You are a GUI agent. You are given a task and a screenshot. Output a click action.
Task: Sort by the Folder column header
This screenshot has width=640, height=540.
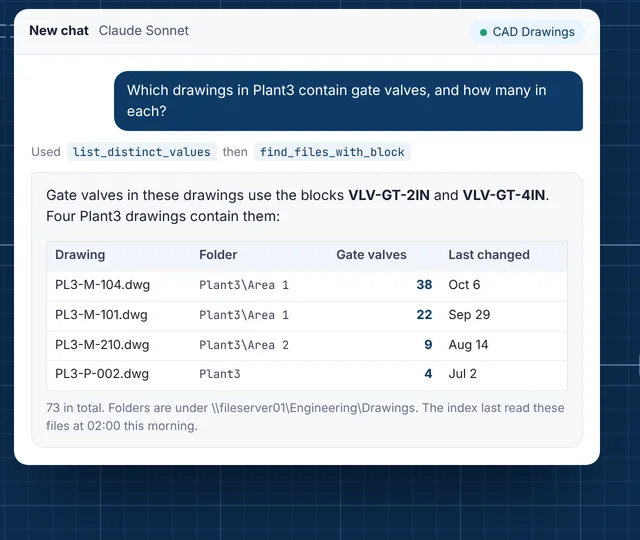(x=218, y=255)
